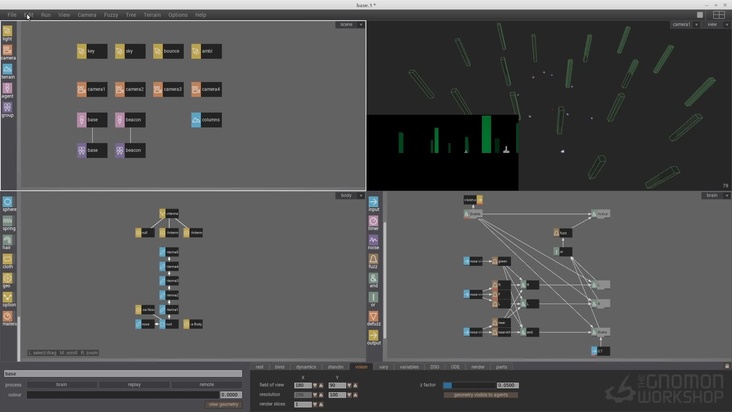Choose the fuzz node icon

[x=373, y=259]
